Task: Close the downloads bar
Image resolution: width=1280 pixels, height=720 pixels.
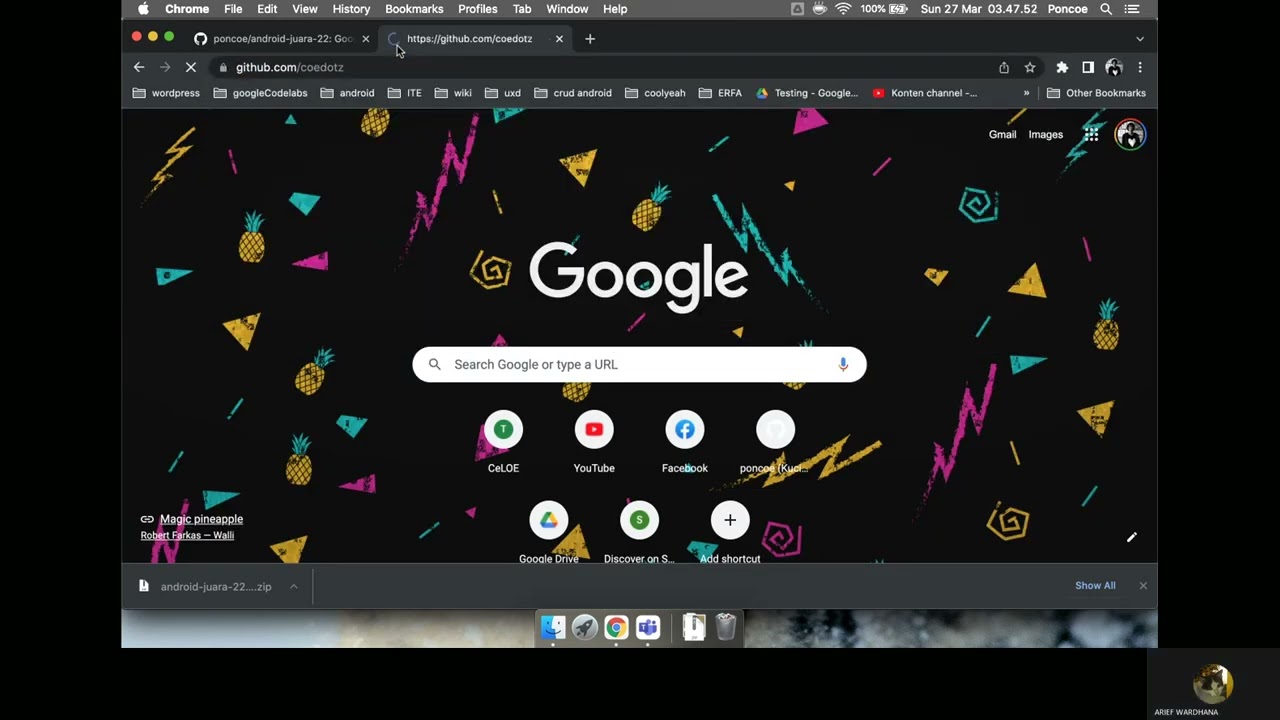Action: click(1143, 586)
